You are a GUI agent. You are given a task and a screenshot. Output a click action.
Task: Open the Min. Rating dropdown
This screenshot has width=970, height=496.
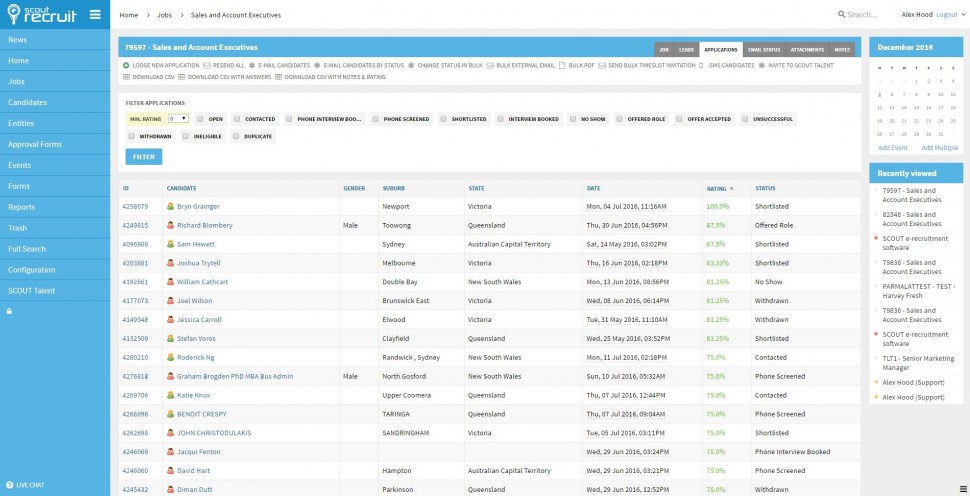pyautogui.click(x=178, y=119)
